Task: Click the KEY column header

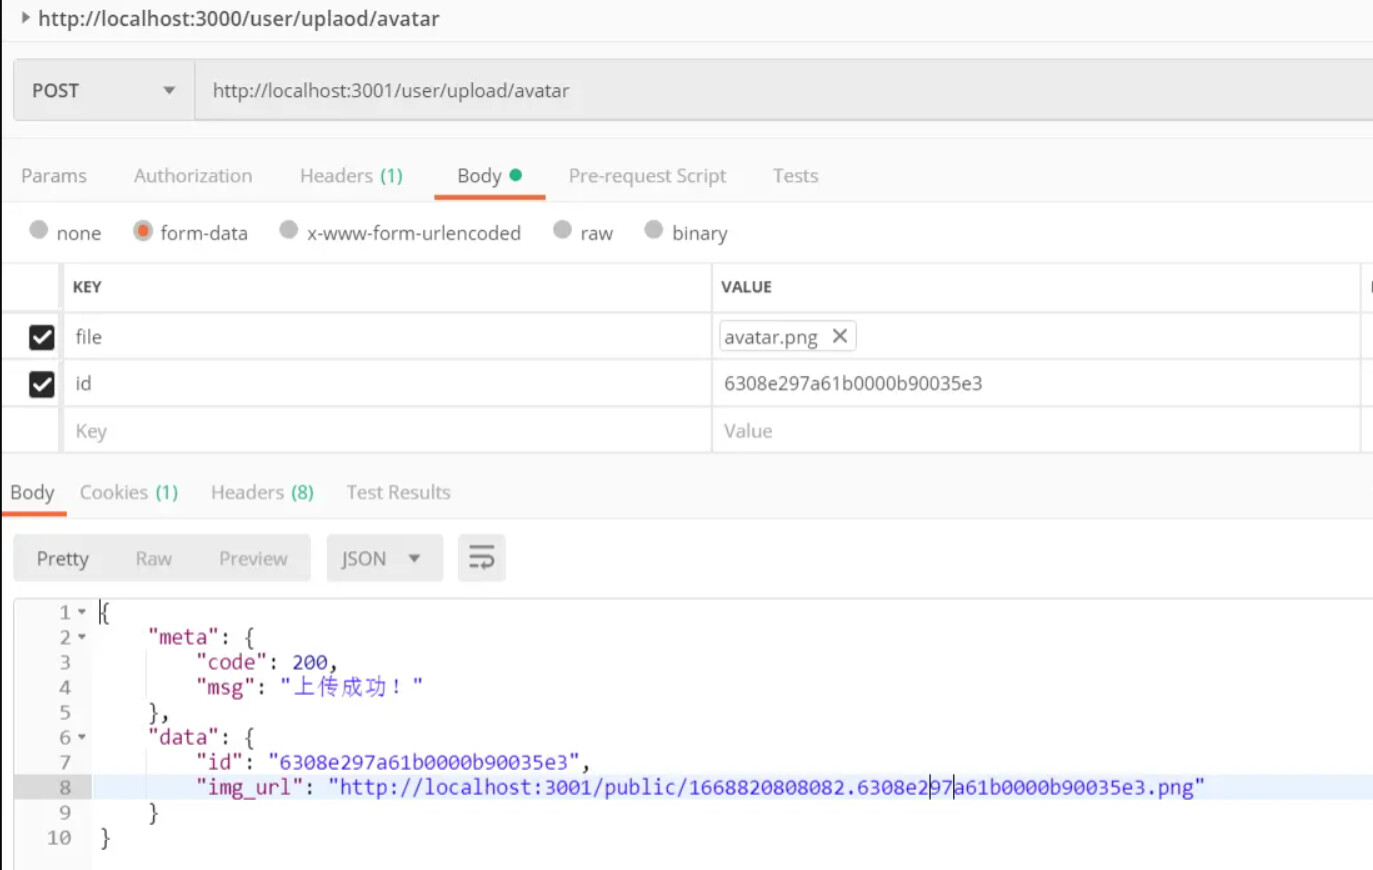Action: [87, 287]
